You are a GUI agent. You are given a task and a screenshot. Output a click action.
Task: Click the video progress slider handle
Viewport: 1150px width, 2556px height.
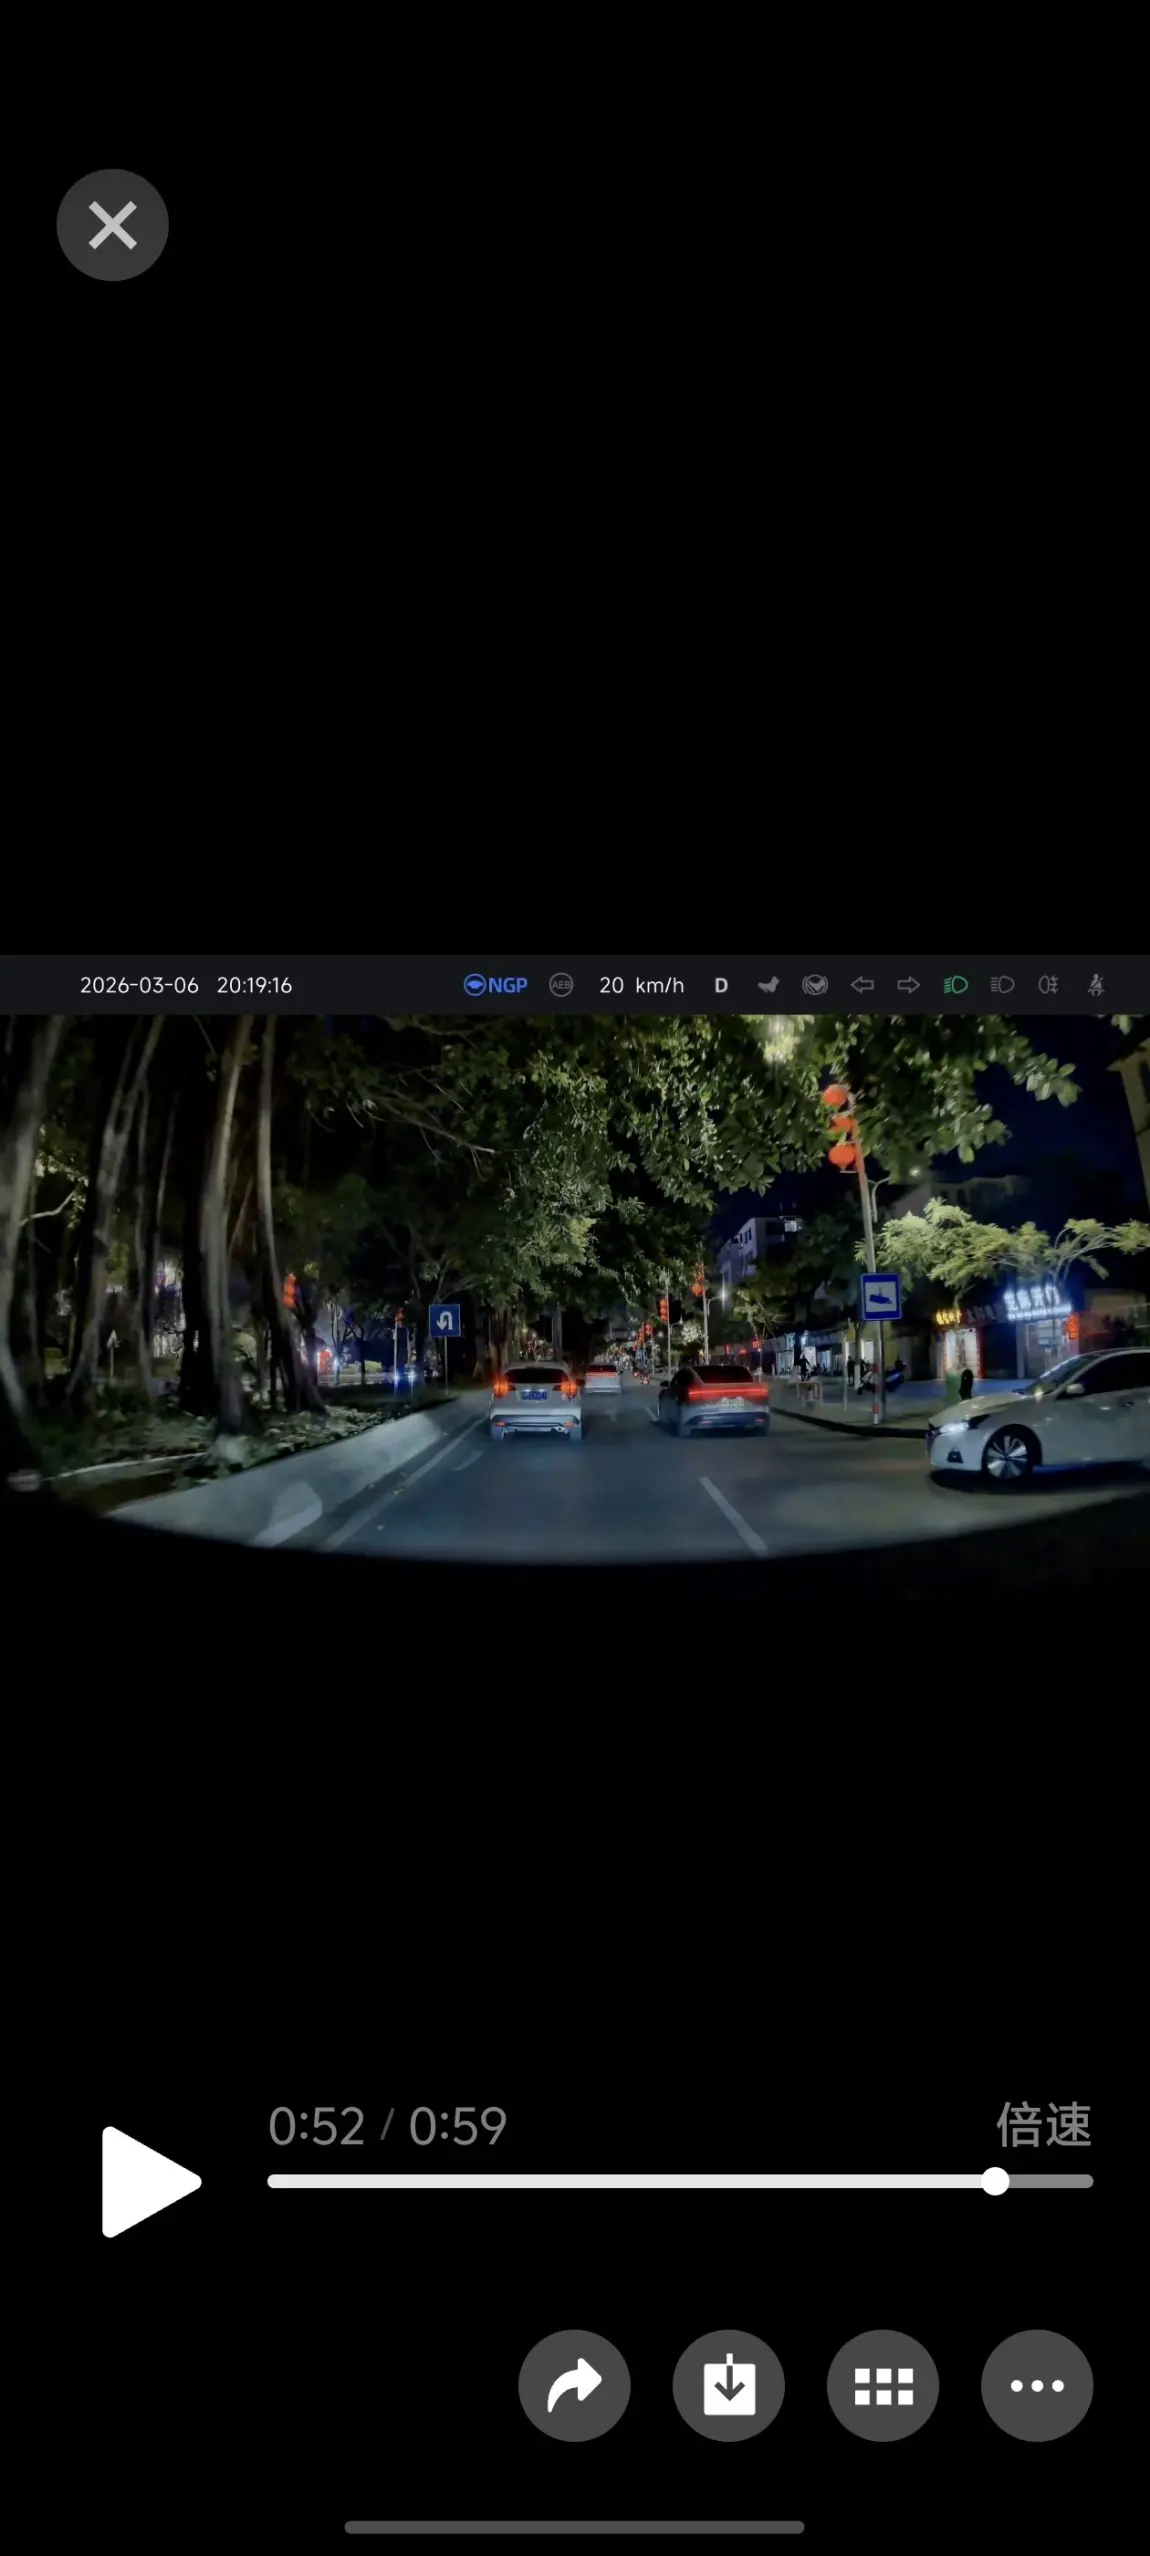[994, 2181]
